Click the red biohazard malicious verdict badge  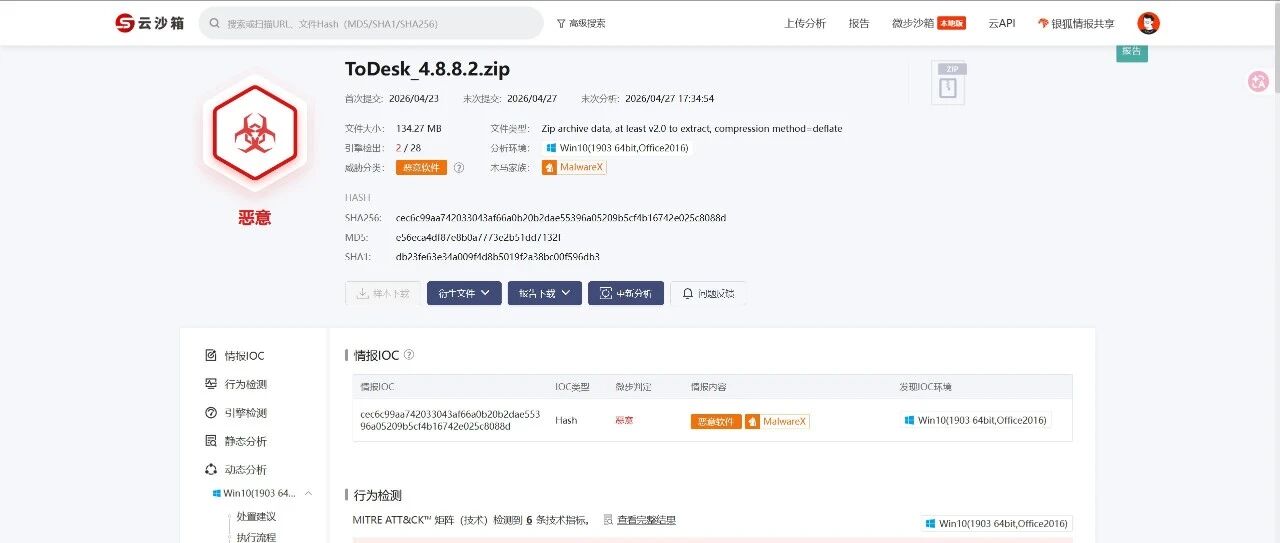255,132
